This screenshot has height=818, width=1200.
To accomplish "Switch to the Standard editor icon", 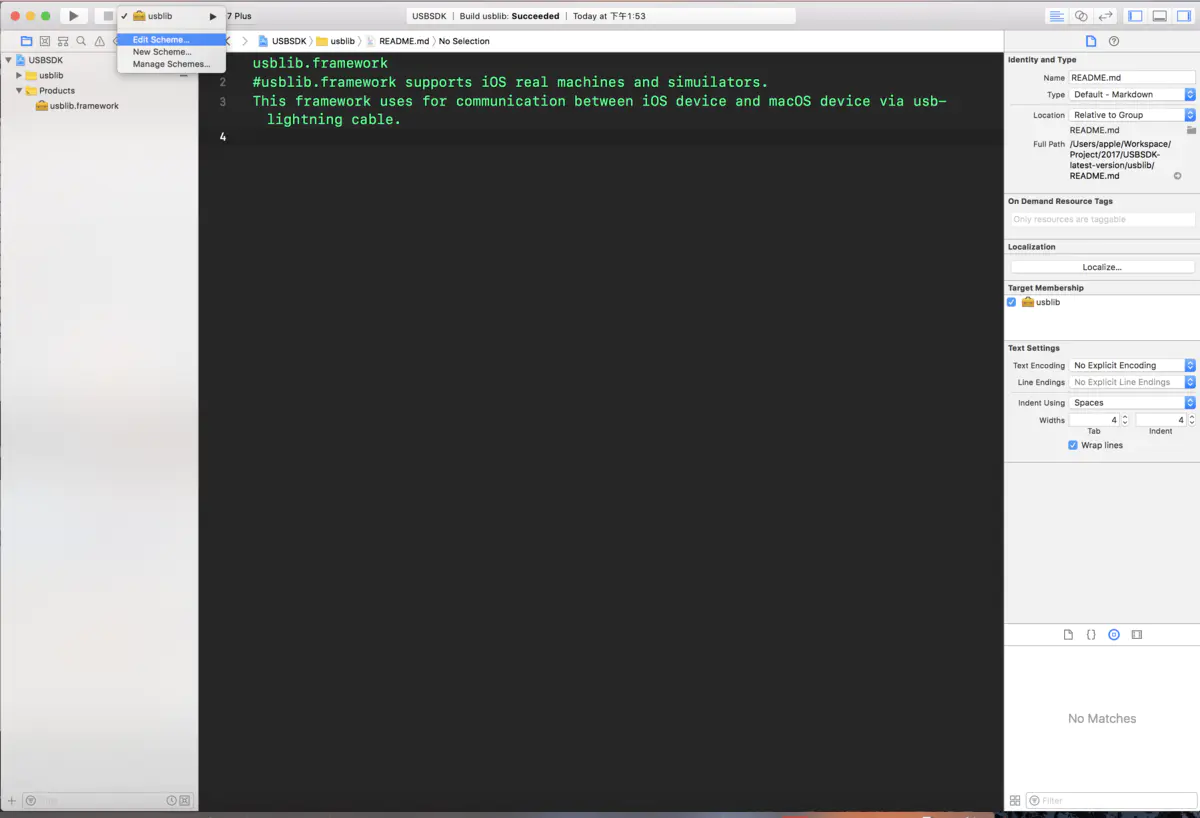I will [x=1056, y=16].
